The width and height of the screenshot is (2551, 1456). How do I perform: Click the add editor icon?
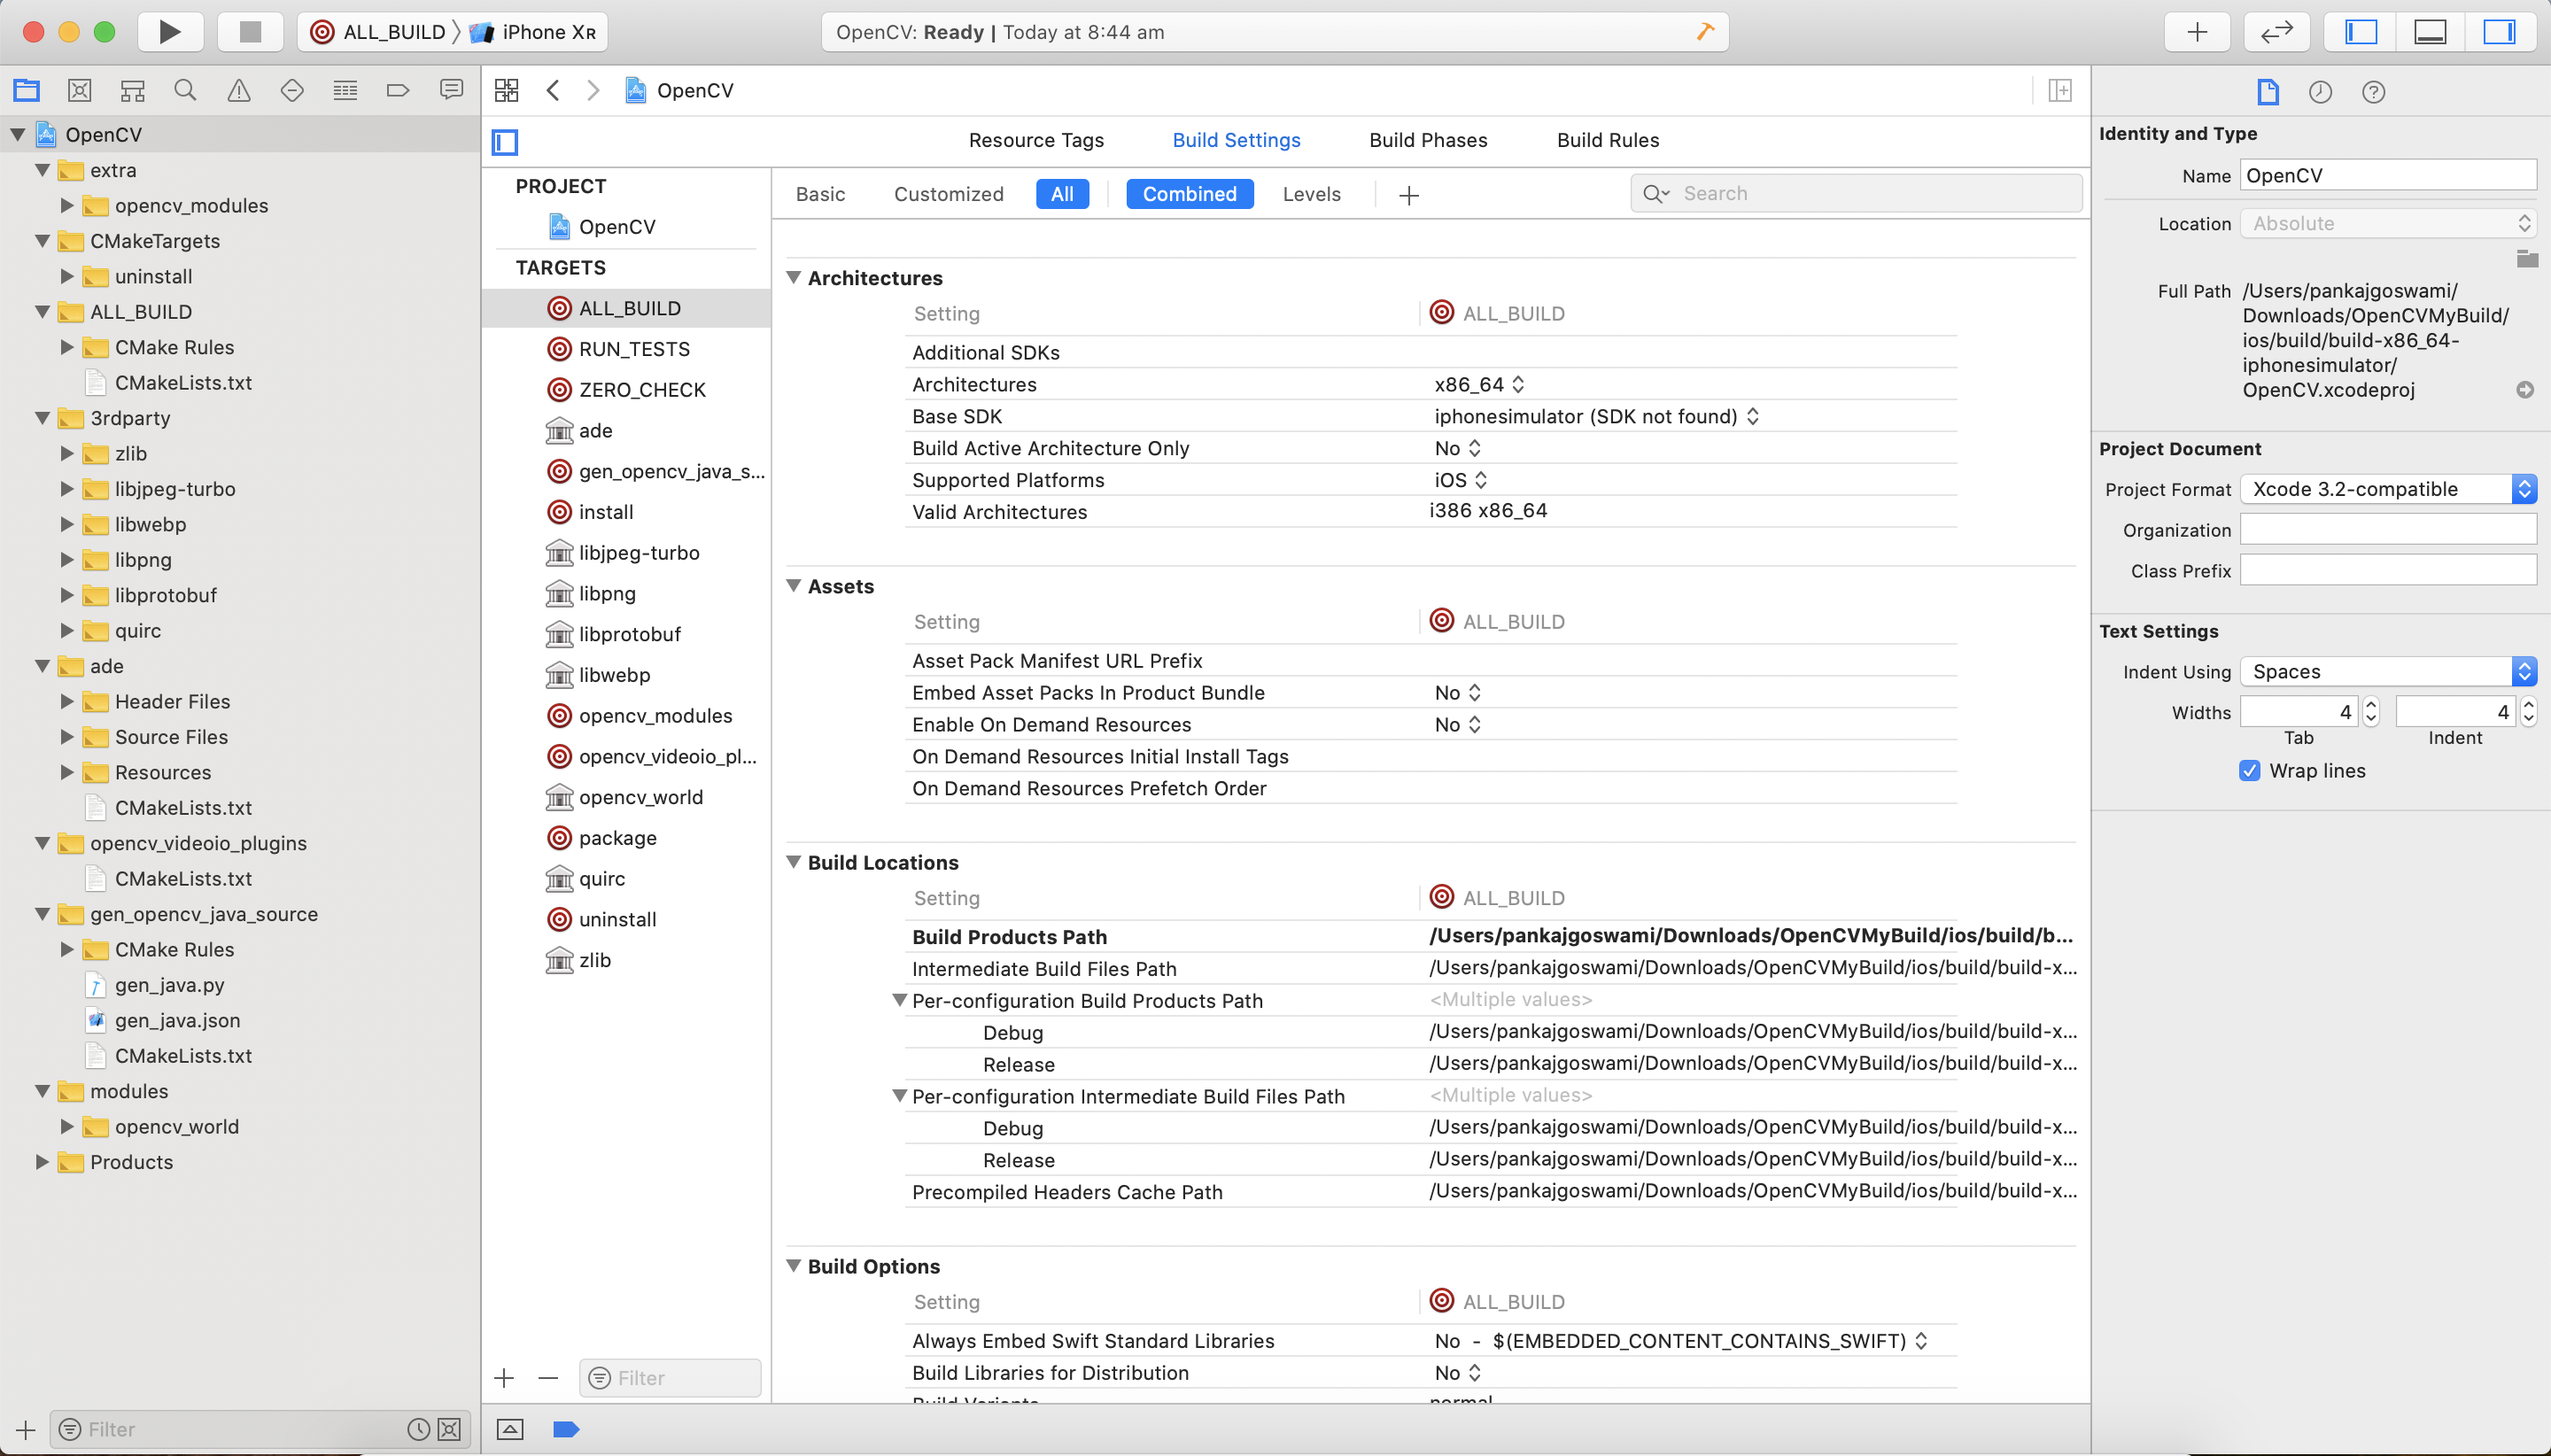[x=2060, y=91]
